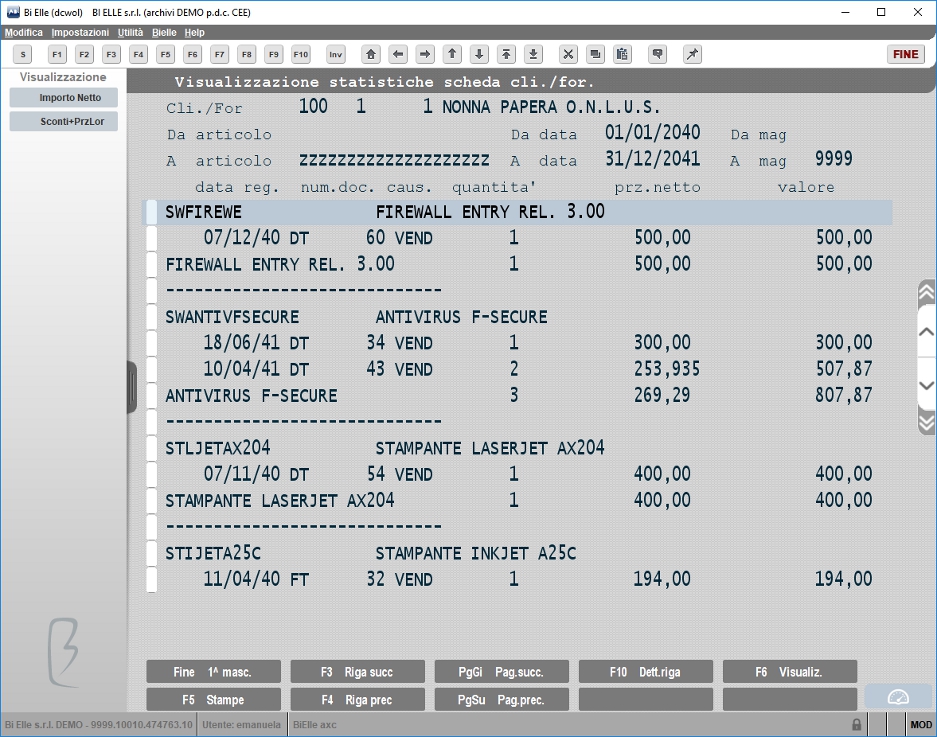Click the up-arrow-to-bar toolbar icon
937x737 pixels.
click(506, 54)
